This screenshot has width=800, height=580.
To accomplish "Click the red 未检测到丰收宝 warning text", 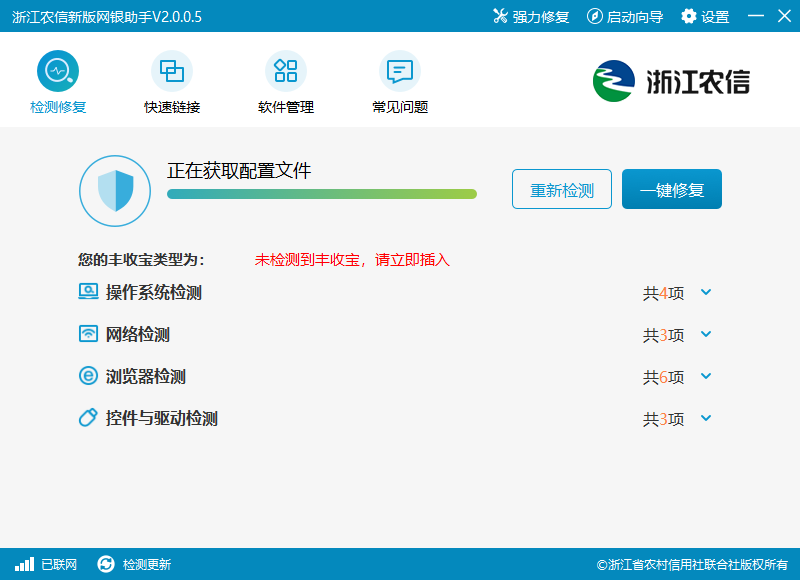I will 352,260.
